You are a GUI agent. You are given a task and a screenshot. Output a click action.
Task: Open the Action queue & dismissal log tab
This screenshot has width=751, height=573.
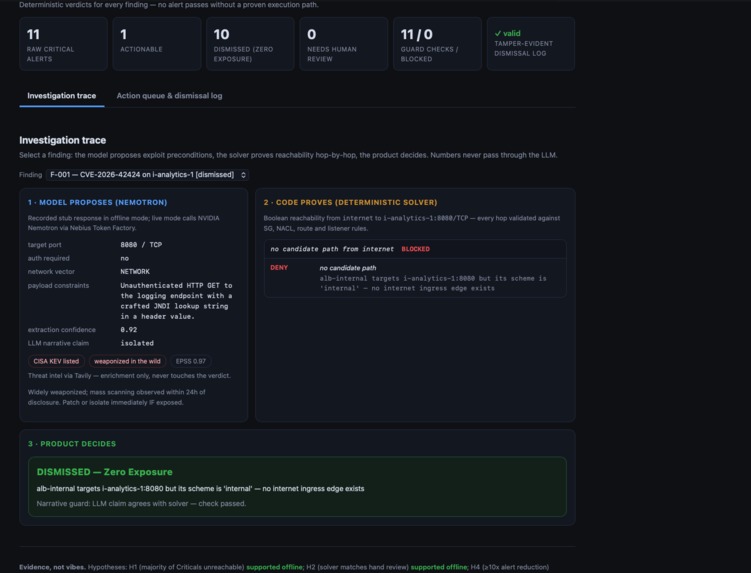(169, 95)
